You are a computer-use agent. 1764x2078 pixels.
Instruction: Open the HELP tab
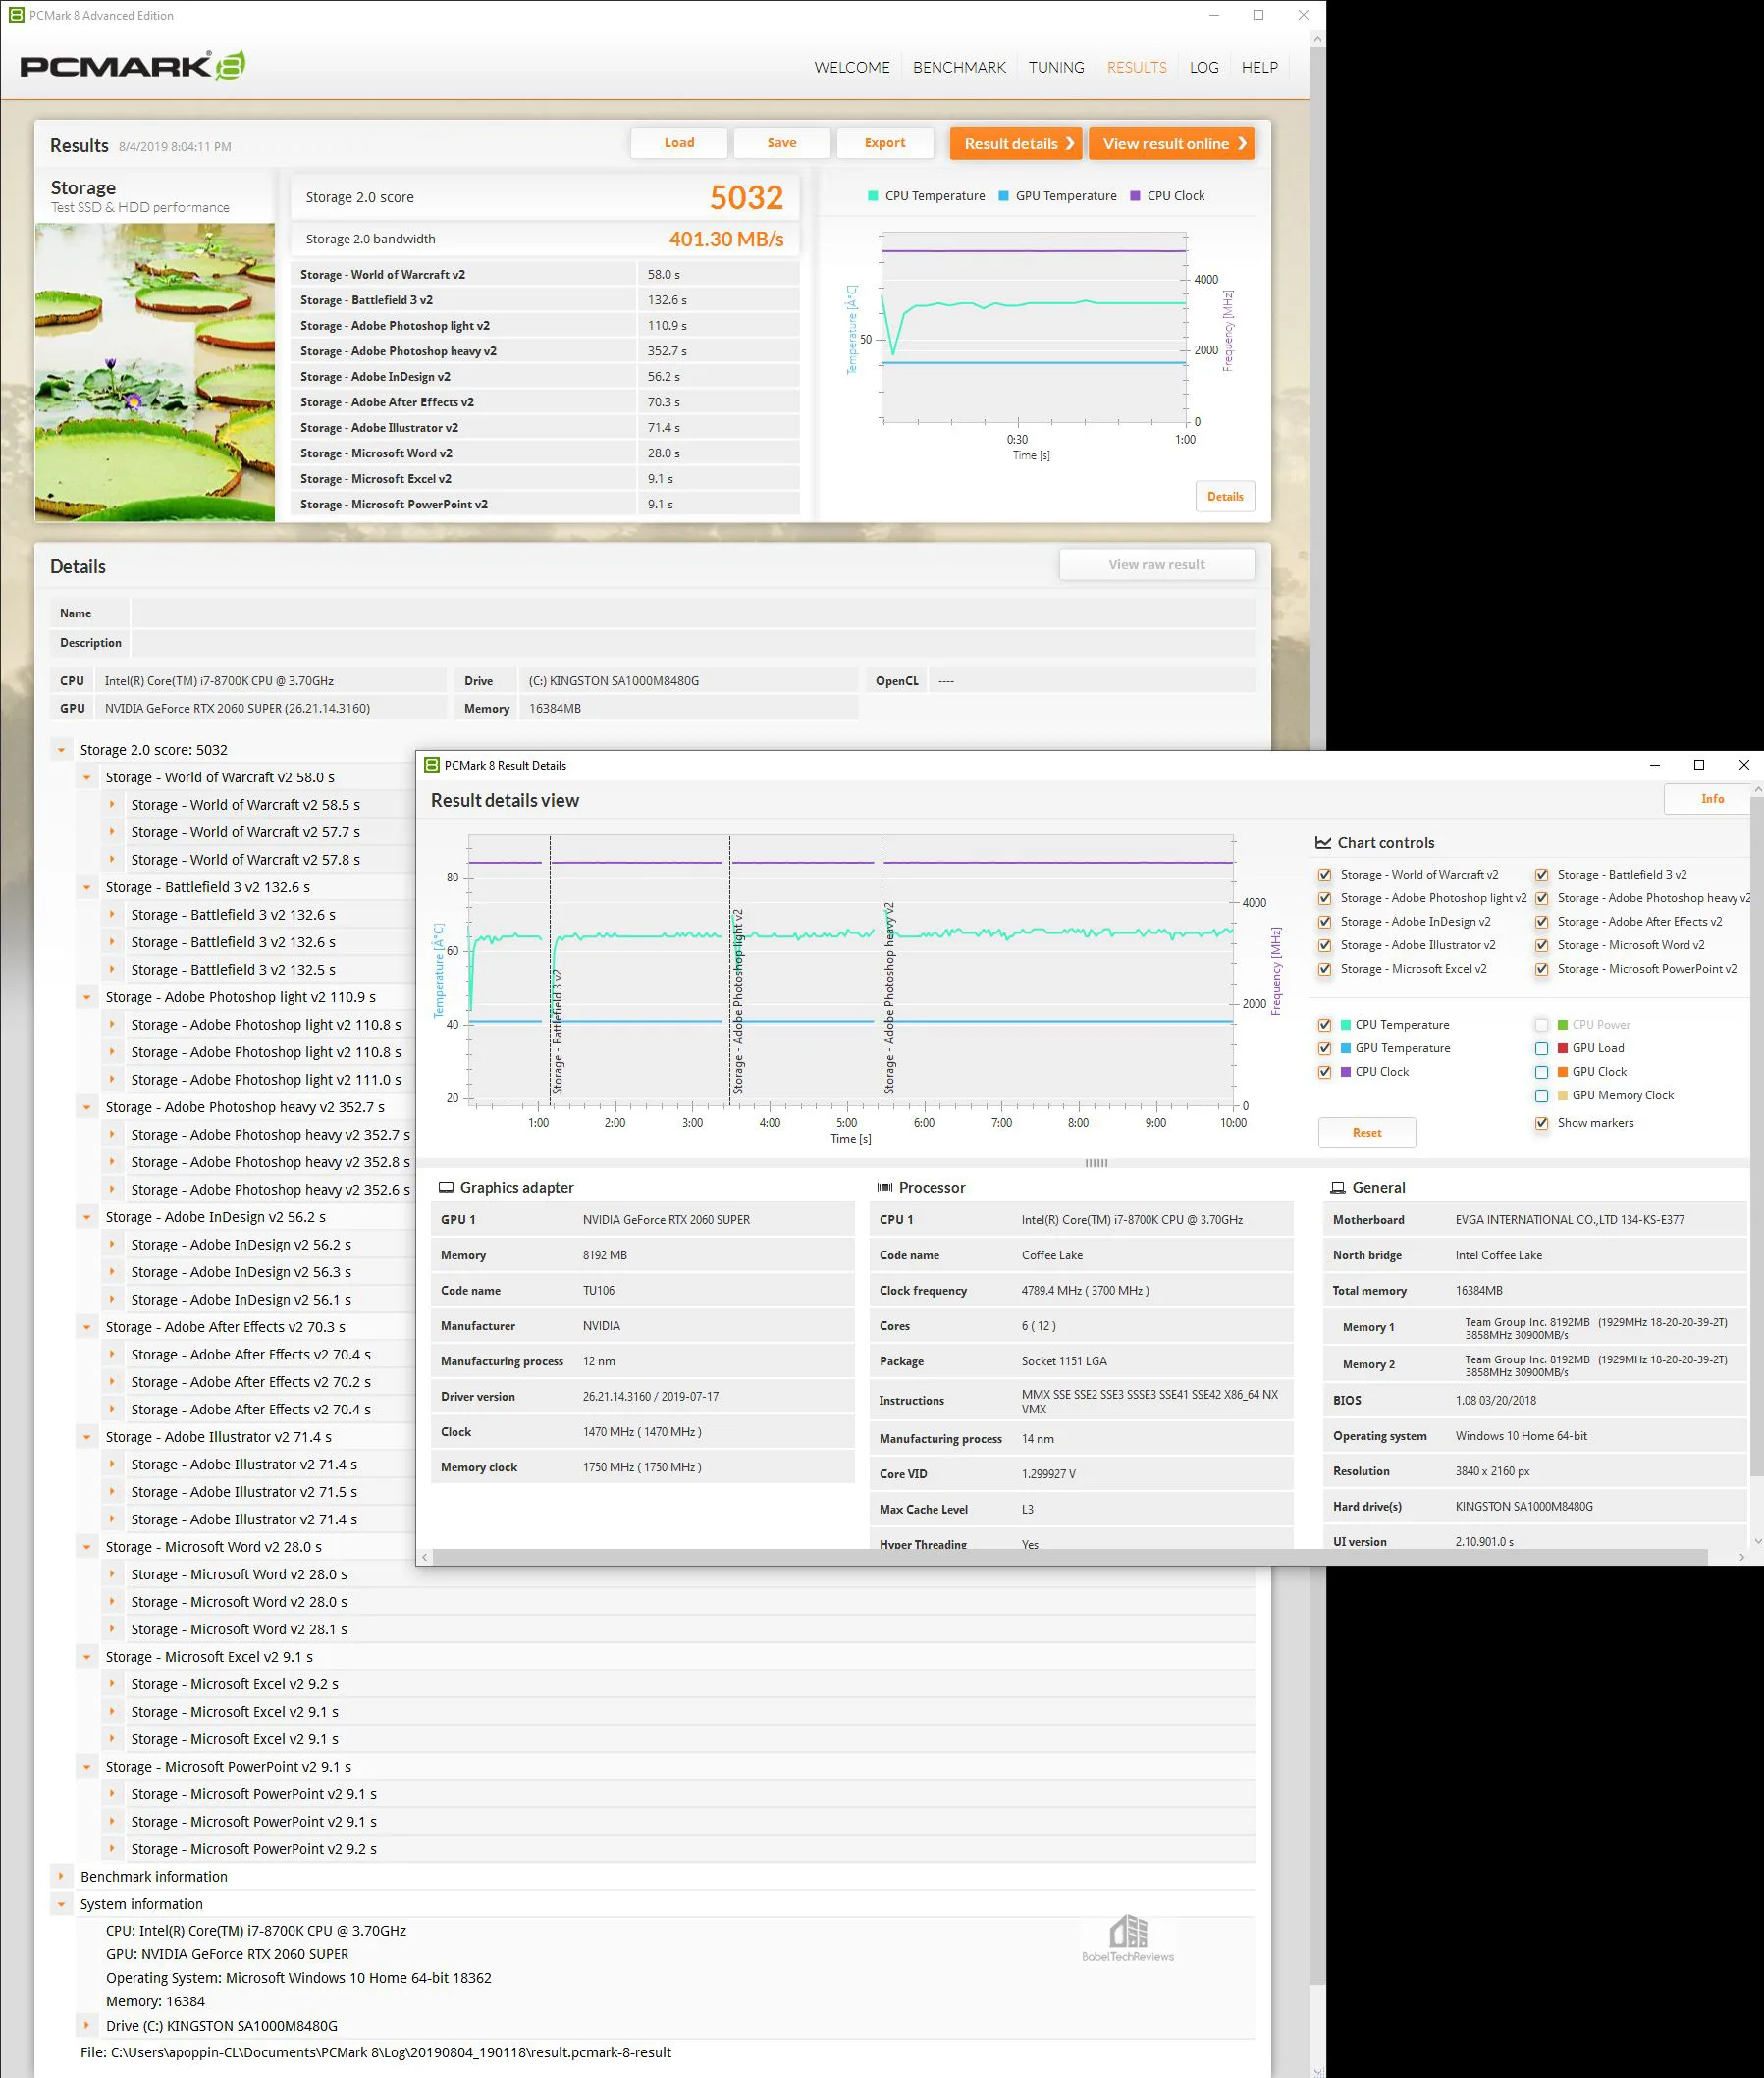[1260, 67]
